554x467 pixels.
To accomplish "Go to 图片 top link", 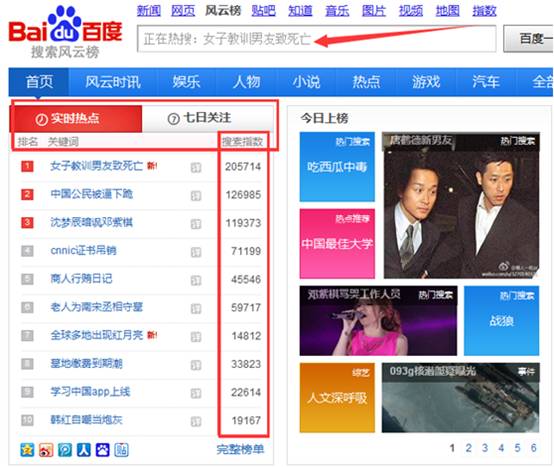I will point(374,11).
